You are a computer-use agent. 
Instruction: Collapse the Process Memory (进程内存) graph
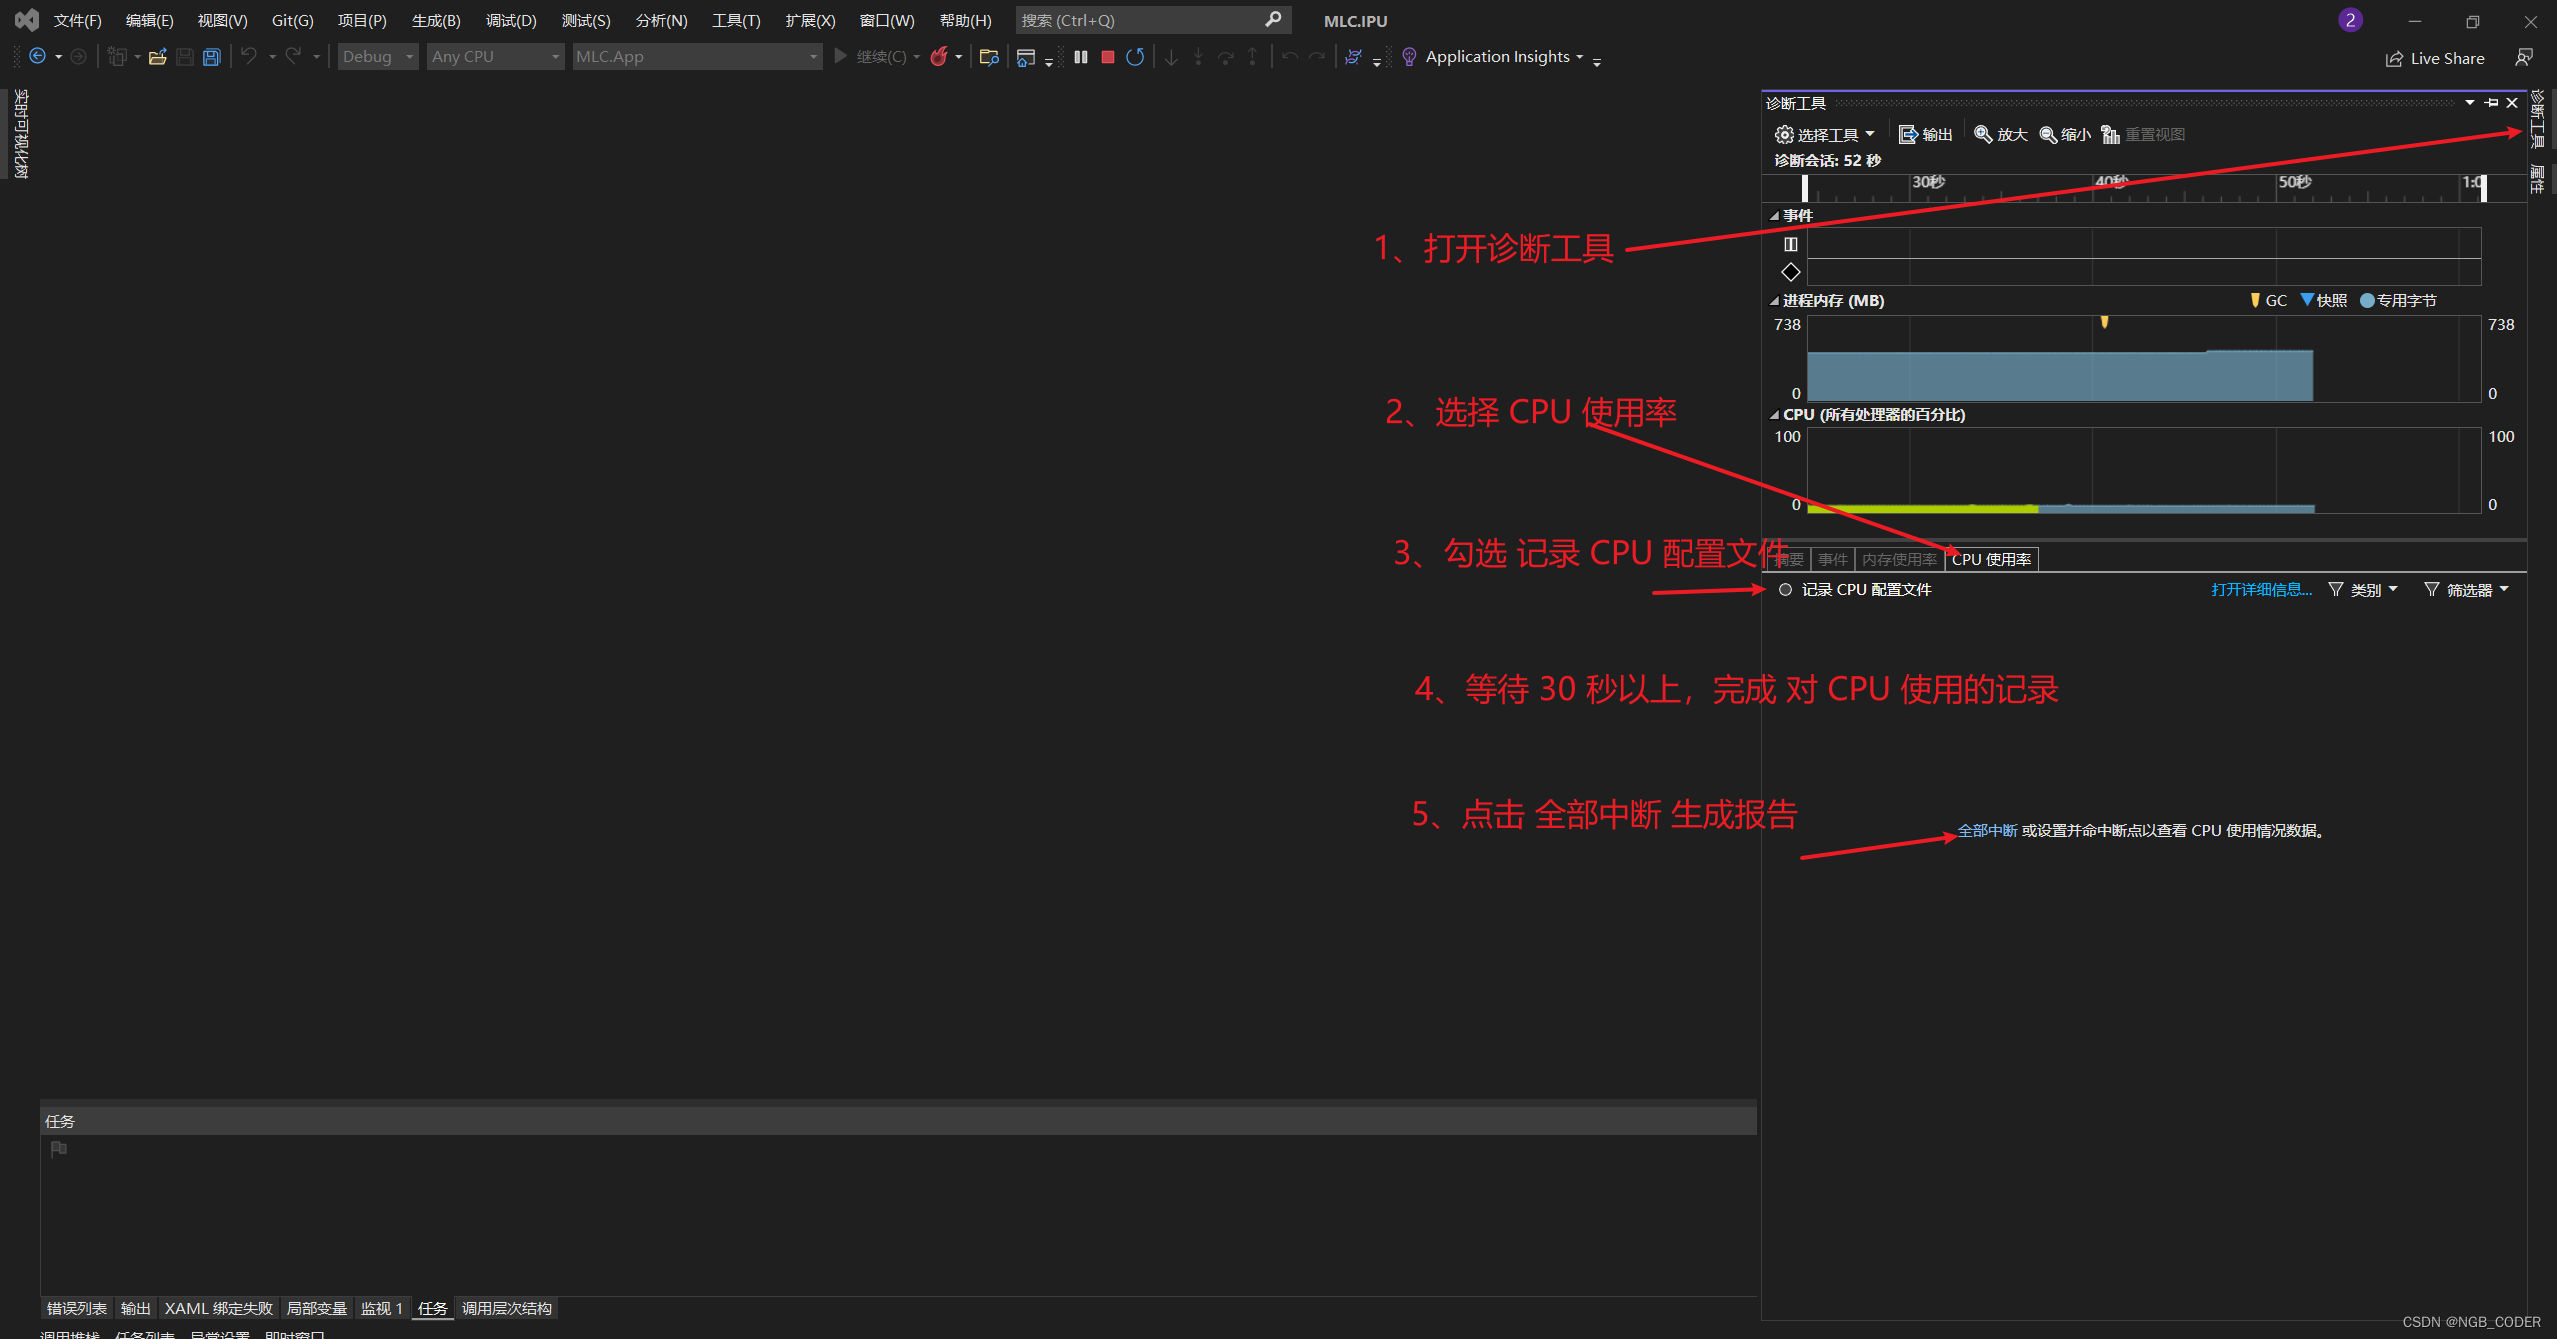(1774, 301)
